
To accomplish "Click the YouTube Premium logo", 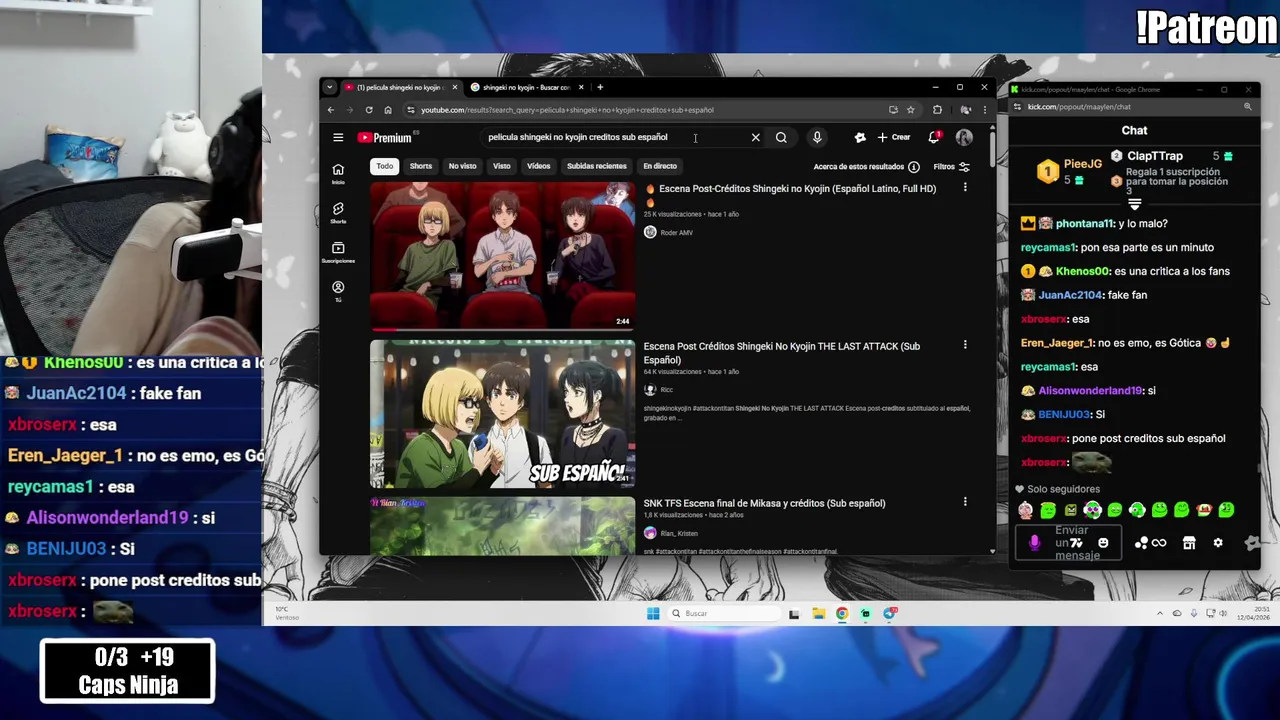I will (x=384, y=138).
